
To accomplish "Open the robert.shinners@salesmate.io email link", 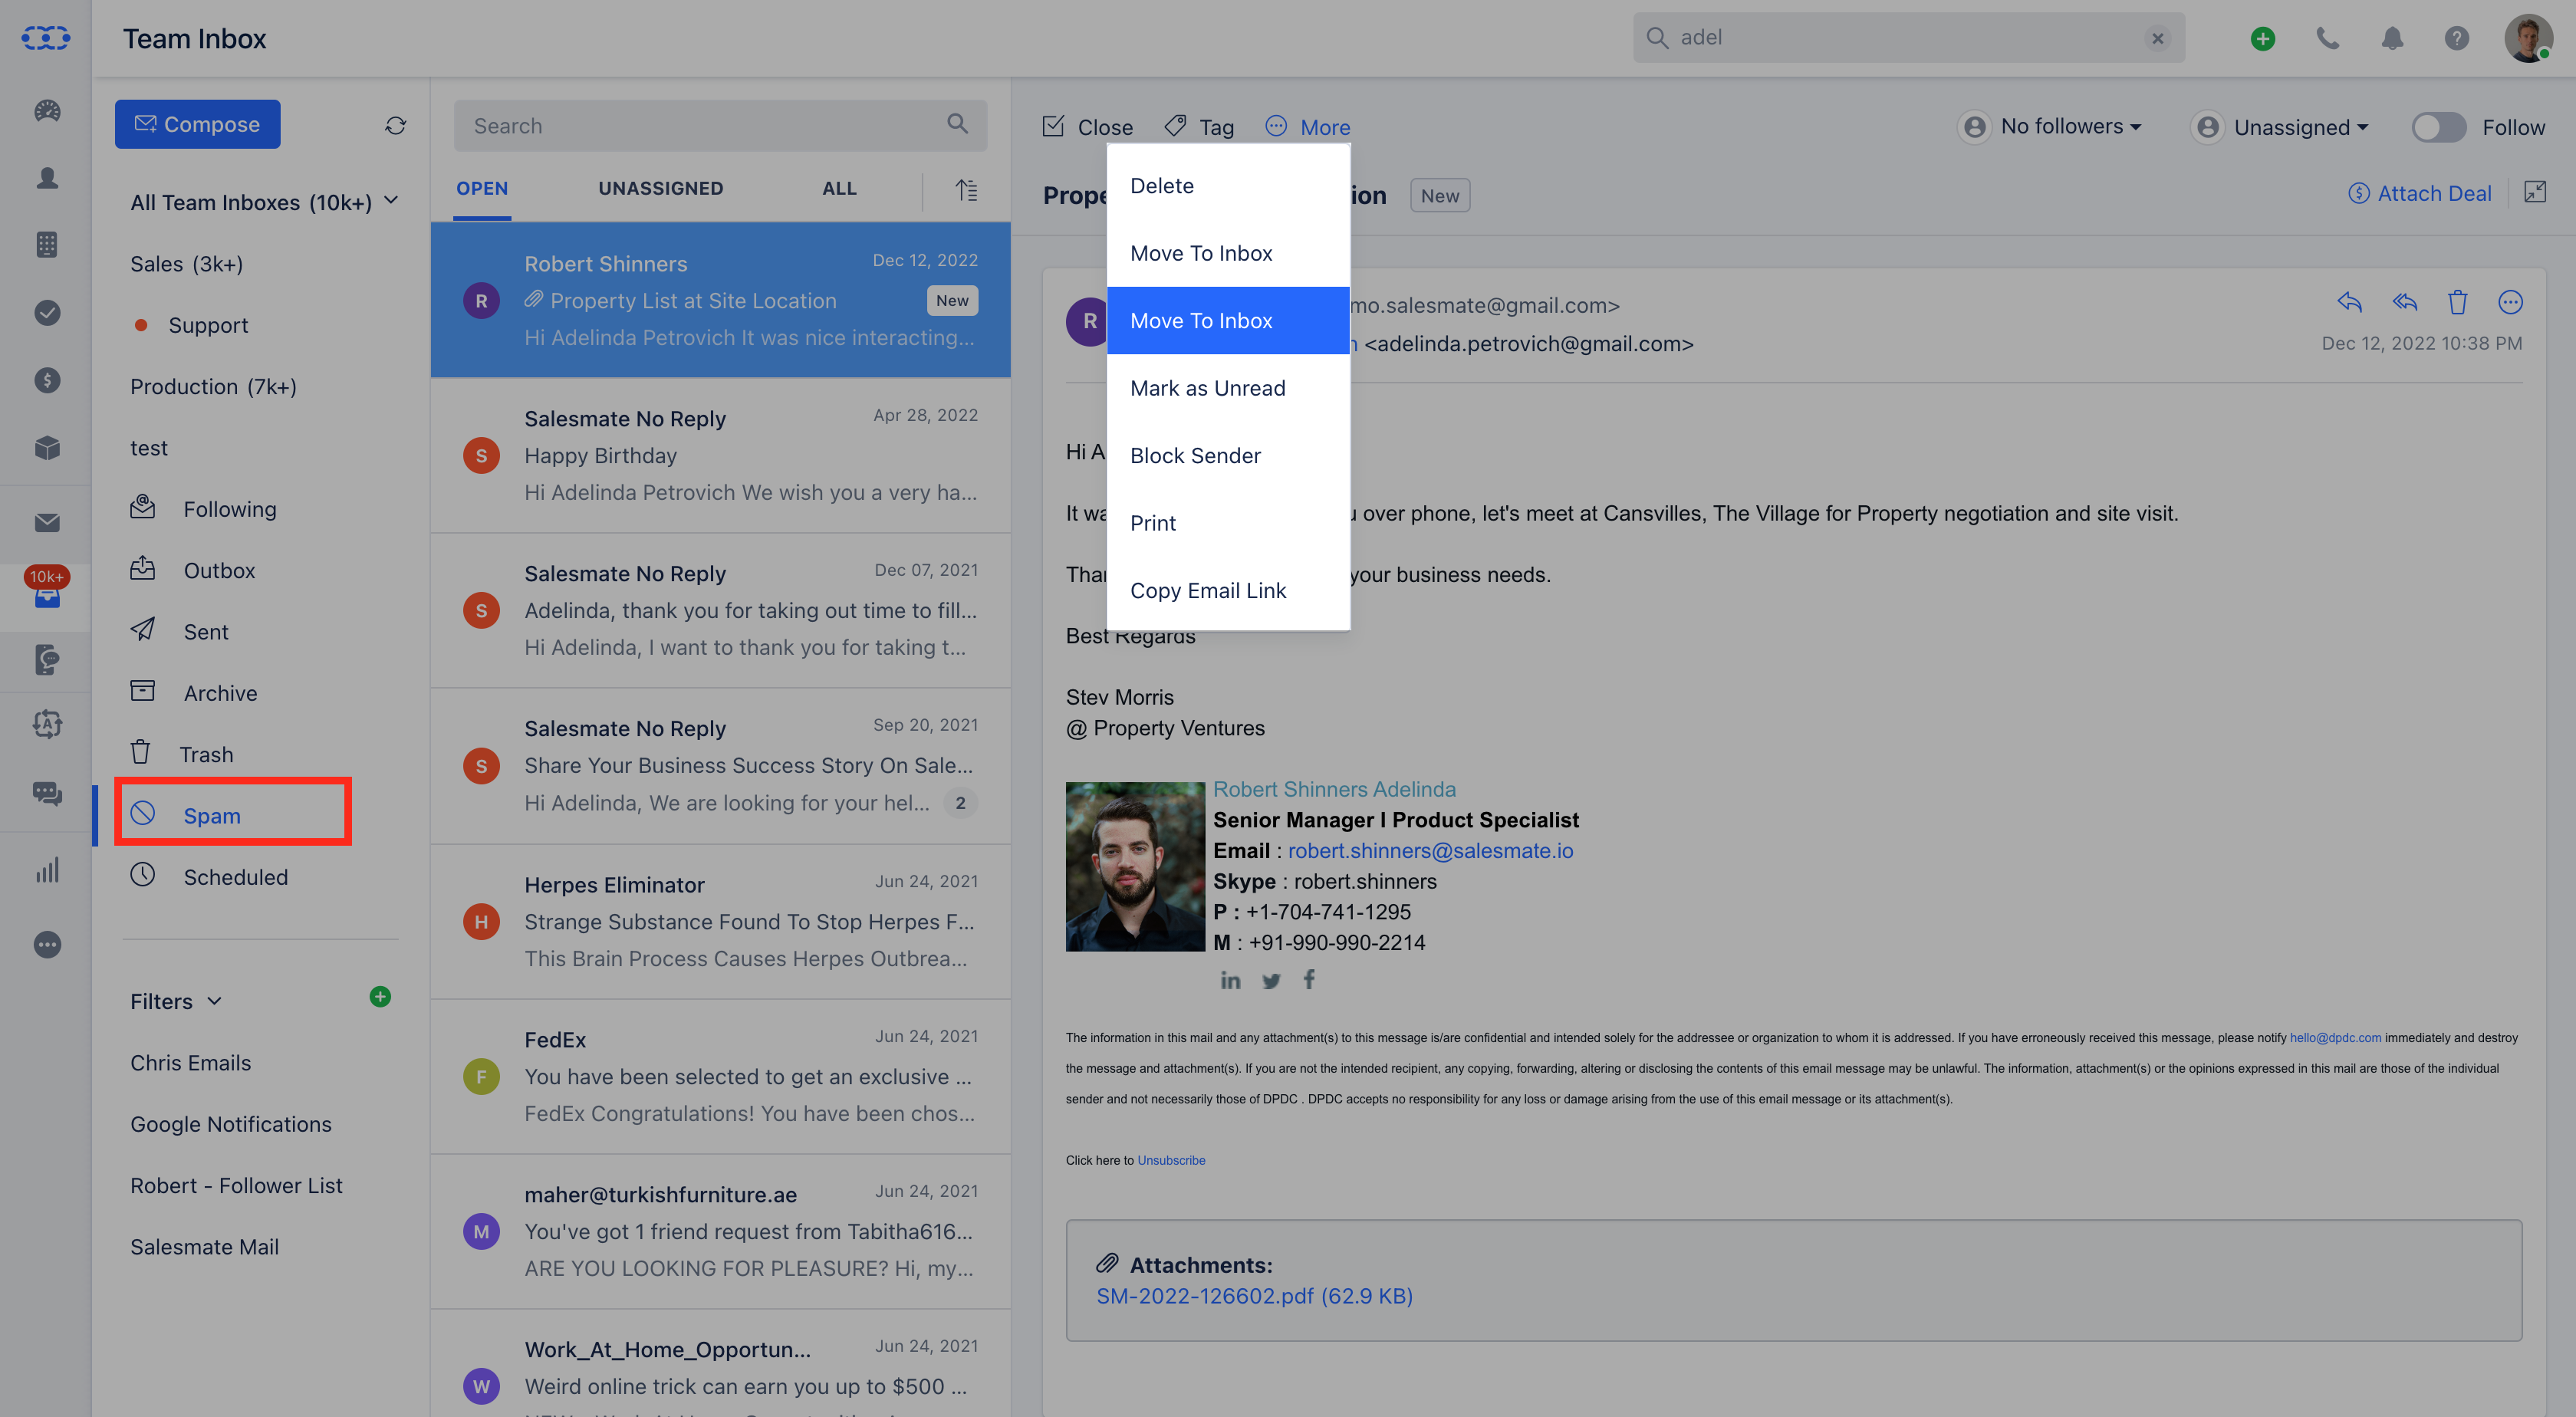I will pyautogui.click(x=1430, y=851).
